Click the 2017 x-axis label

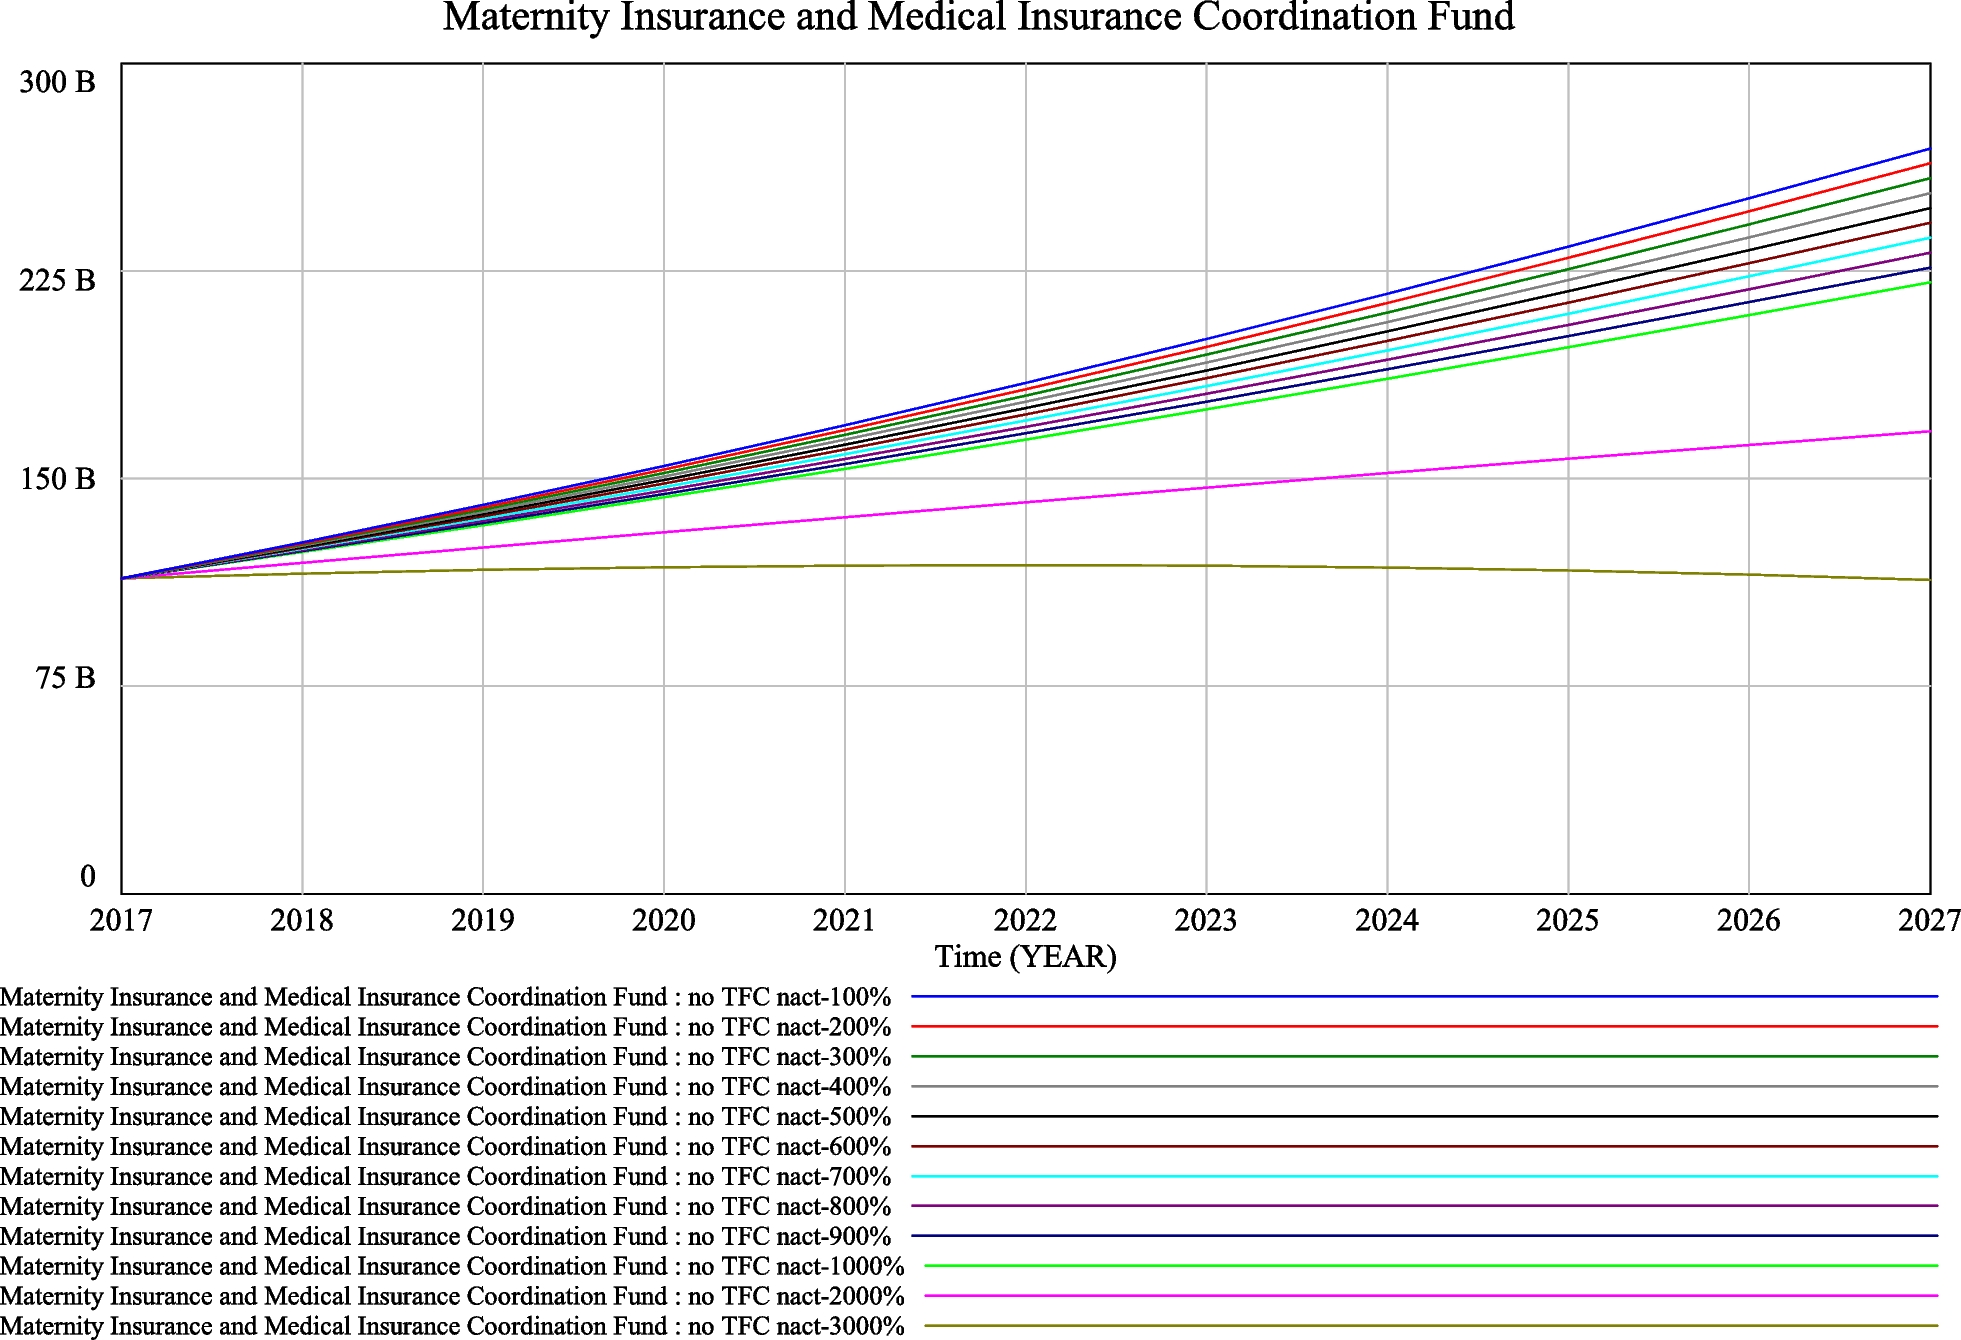click(121, 920)
